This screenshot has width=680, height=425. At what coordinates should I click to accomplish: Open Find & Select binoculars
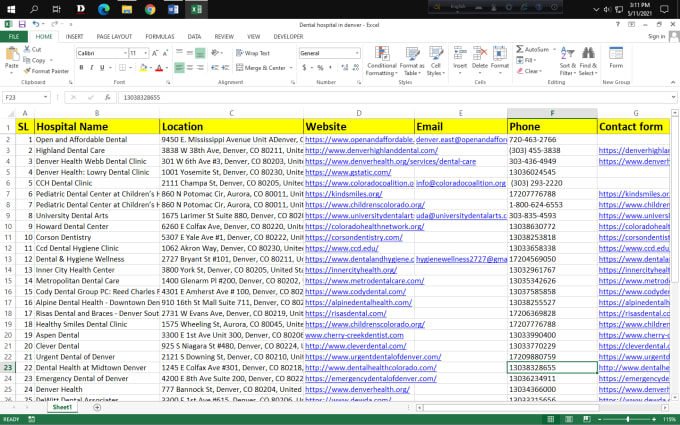(x=588, y=61)
